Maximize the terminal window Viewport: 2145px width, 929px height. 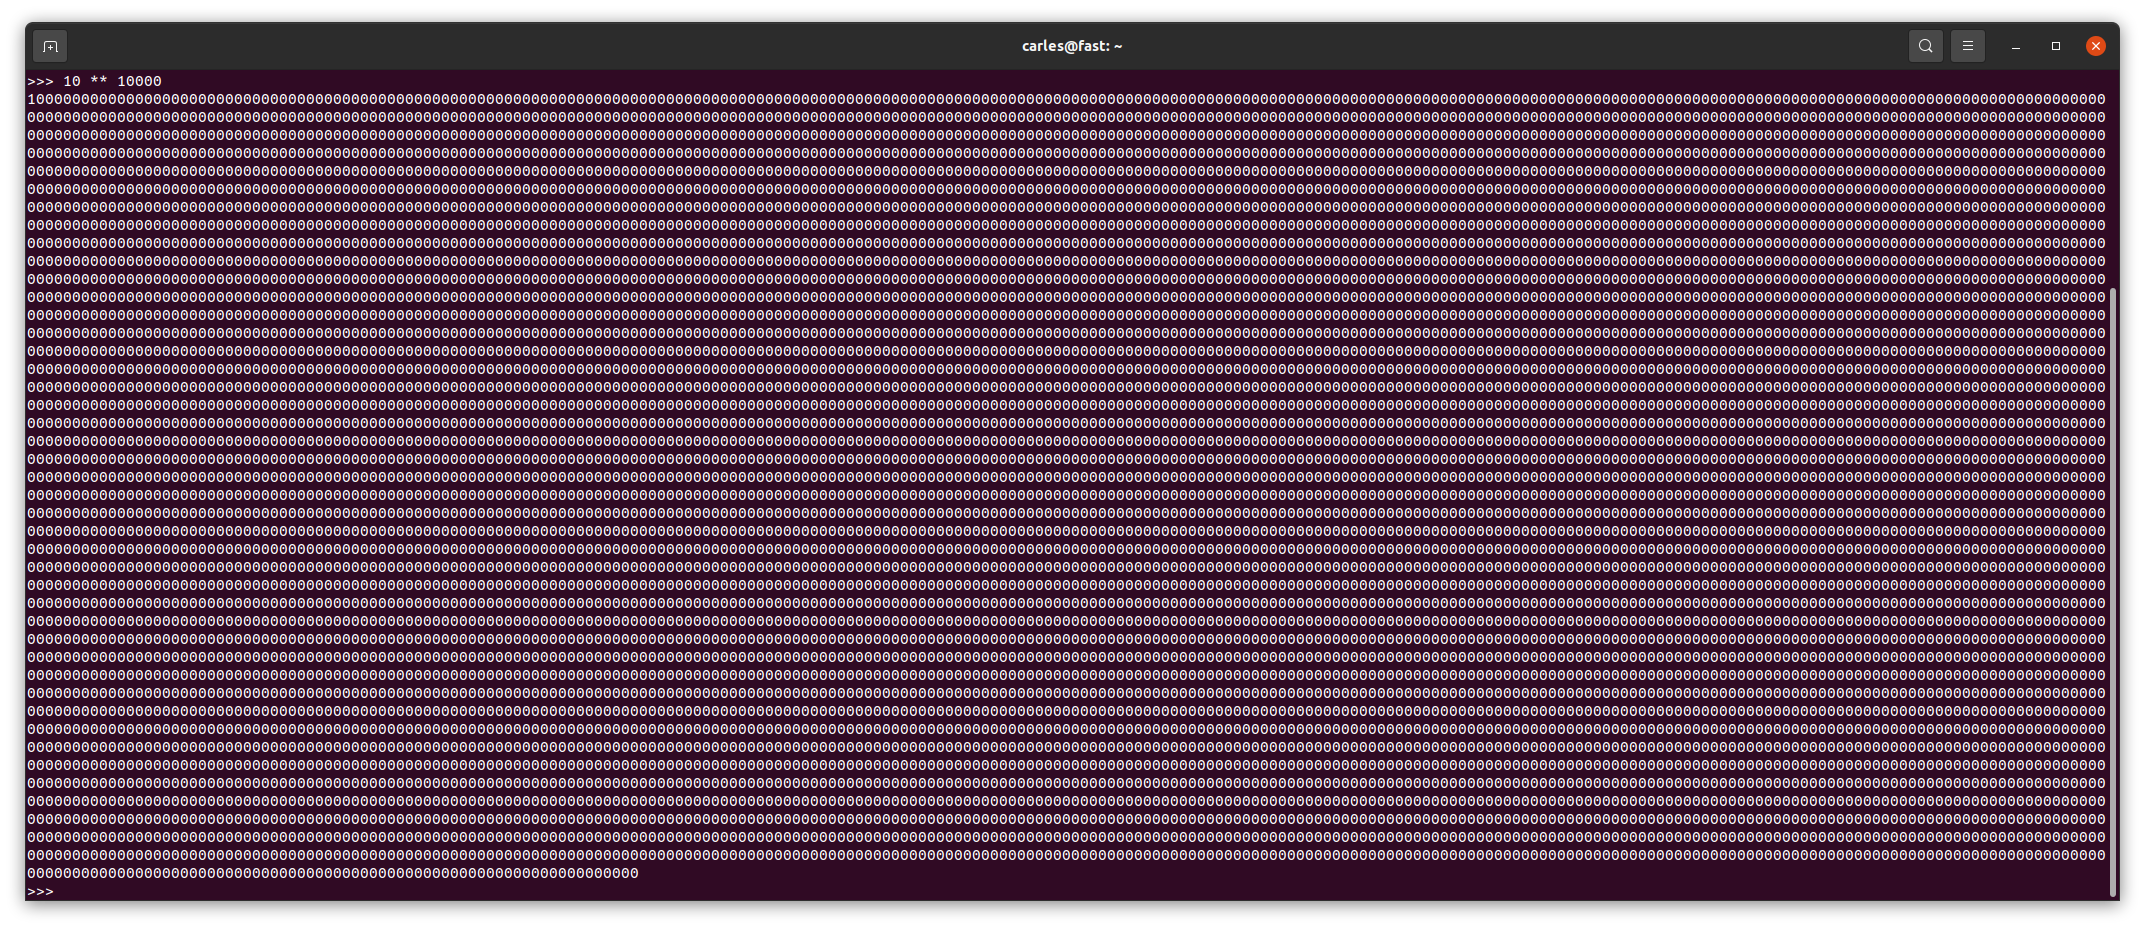2056,46
